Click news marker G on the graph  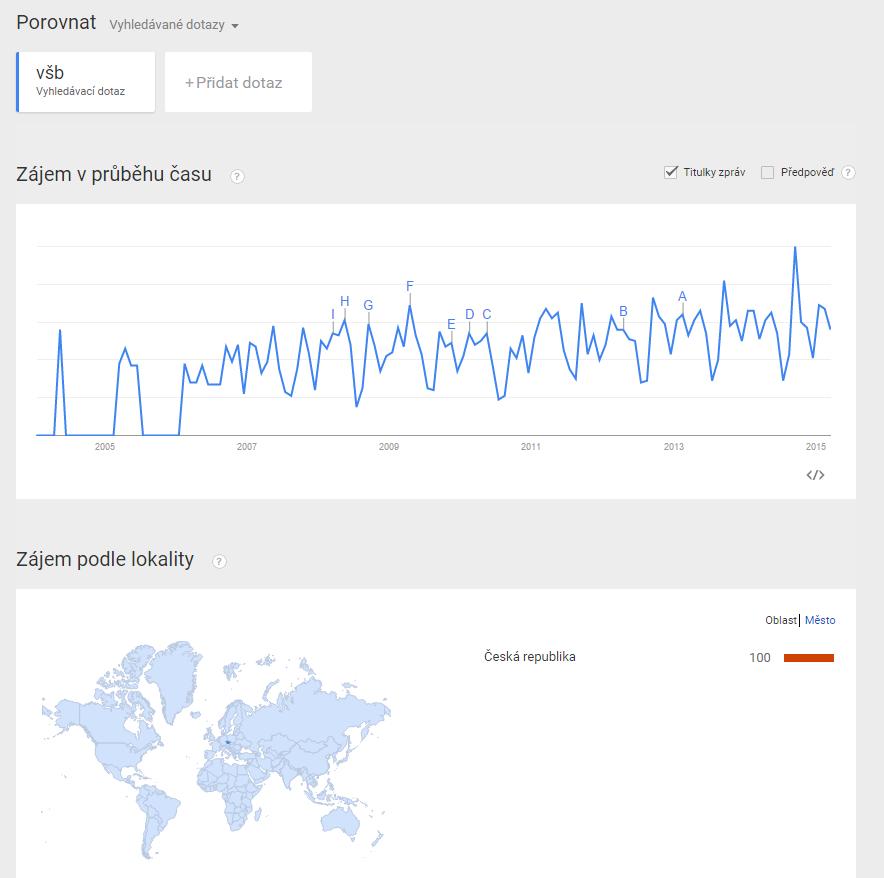(x=368, y=305)
